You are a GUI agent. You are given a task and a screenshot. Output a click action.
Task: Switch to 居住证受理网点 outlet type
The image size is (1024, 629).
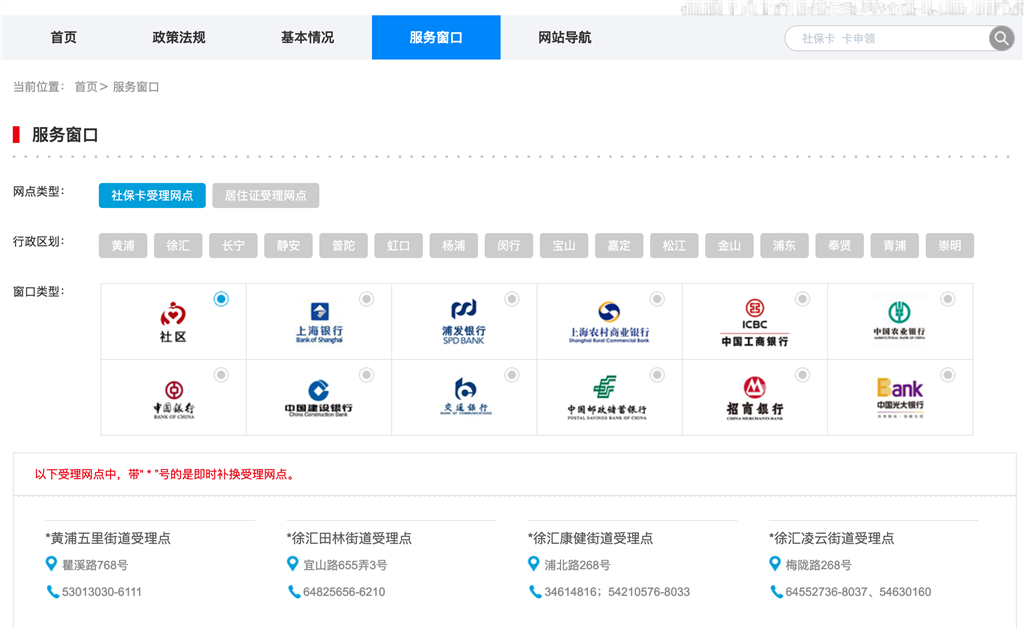[266, 195]
